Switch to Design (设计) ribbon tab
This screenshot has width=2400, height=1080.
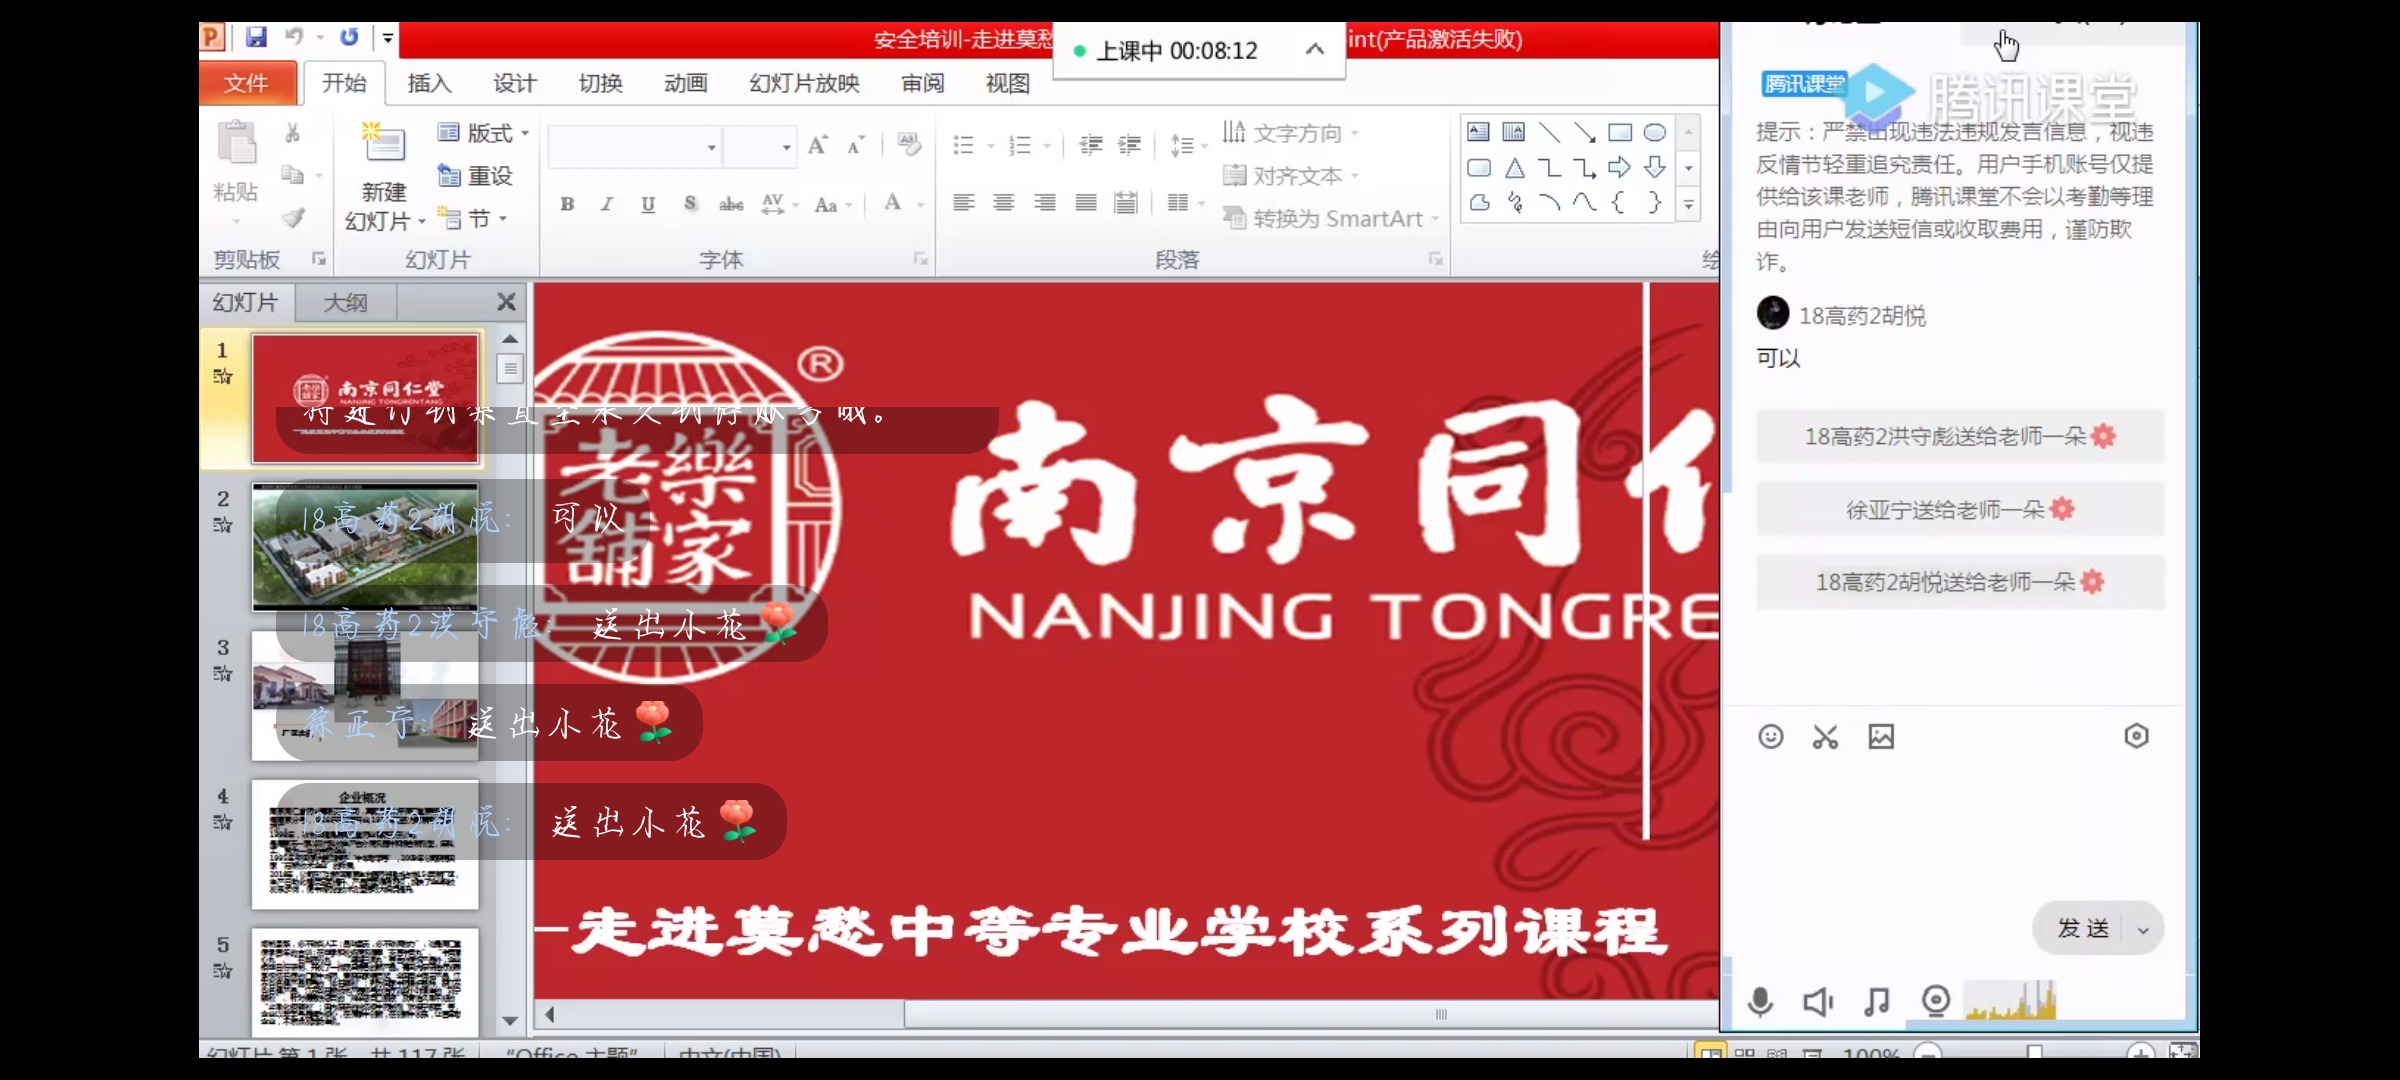click(x=515, y=83)
